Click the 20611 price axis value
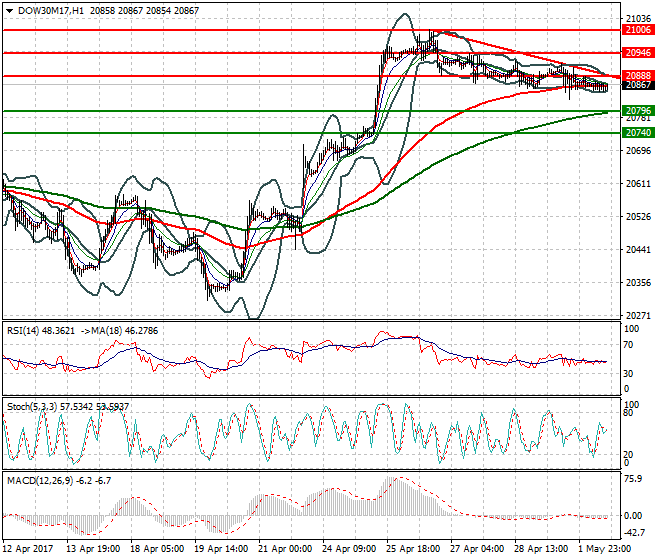 tap(638, 184)
